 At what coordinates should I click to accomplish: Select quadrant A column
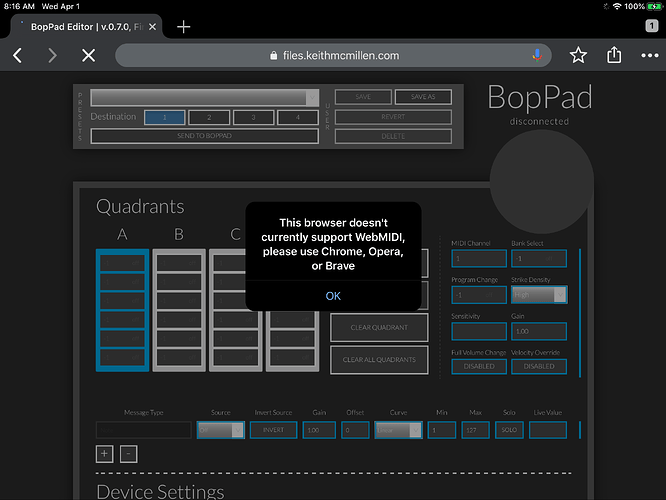122,310
